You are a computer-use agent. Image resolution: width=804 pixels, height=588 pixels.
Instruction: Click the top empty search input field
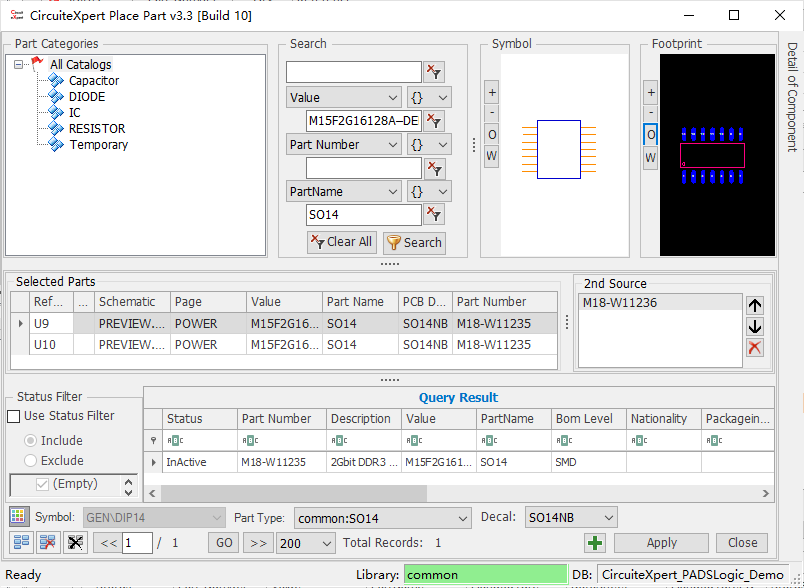(354, 72)
